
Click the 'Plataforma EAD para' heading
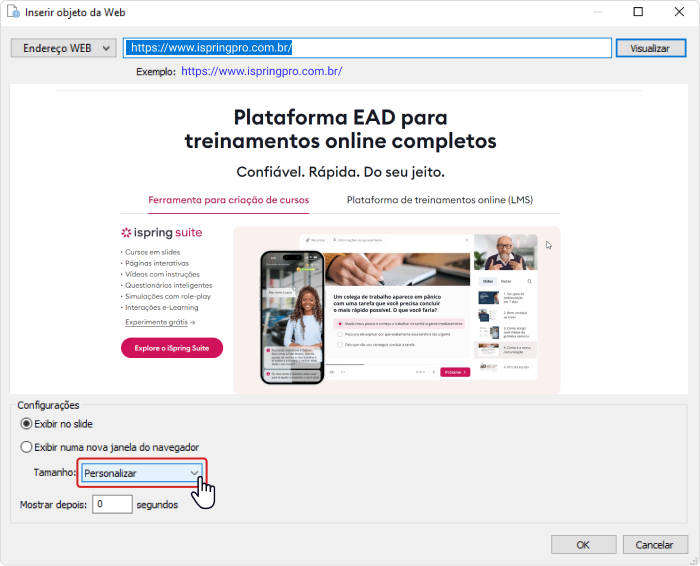pyautogui.click(x=341, y=117)
